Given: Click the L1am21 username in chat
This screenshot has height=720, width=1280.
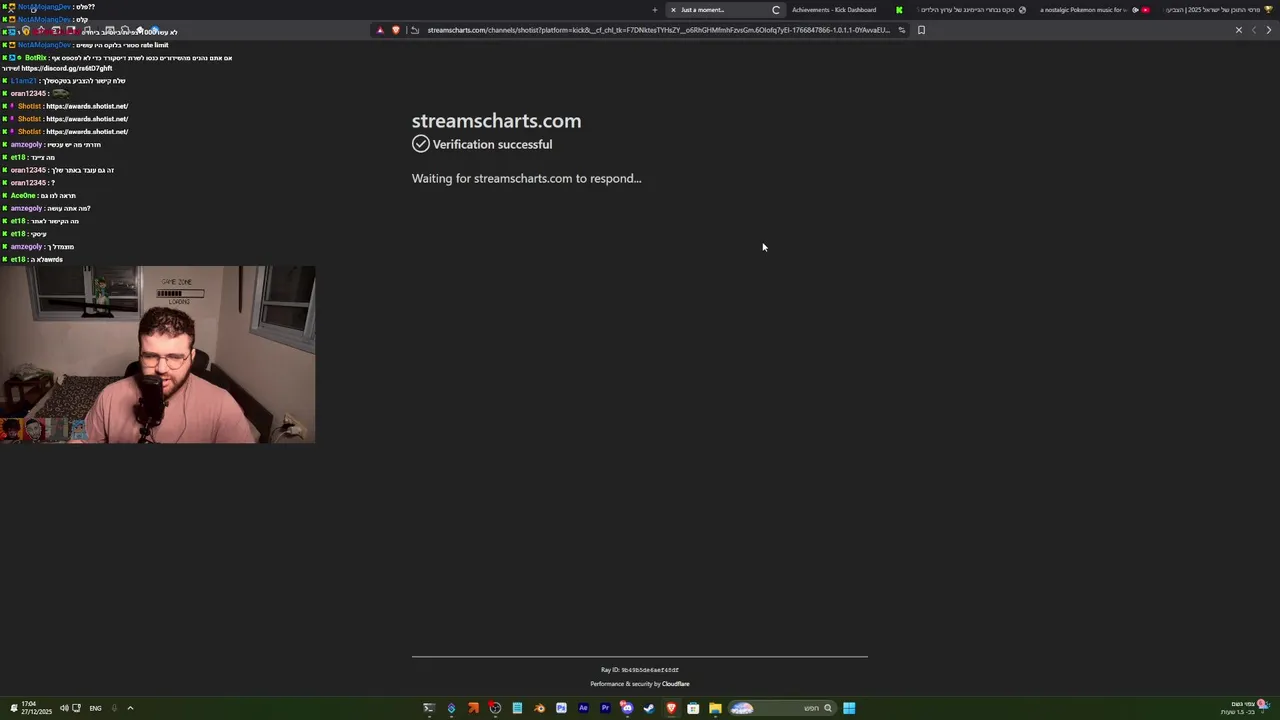Looking at the screenshot, I should 23,81.
